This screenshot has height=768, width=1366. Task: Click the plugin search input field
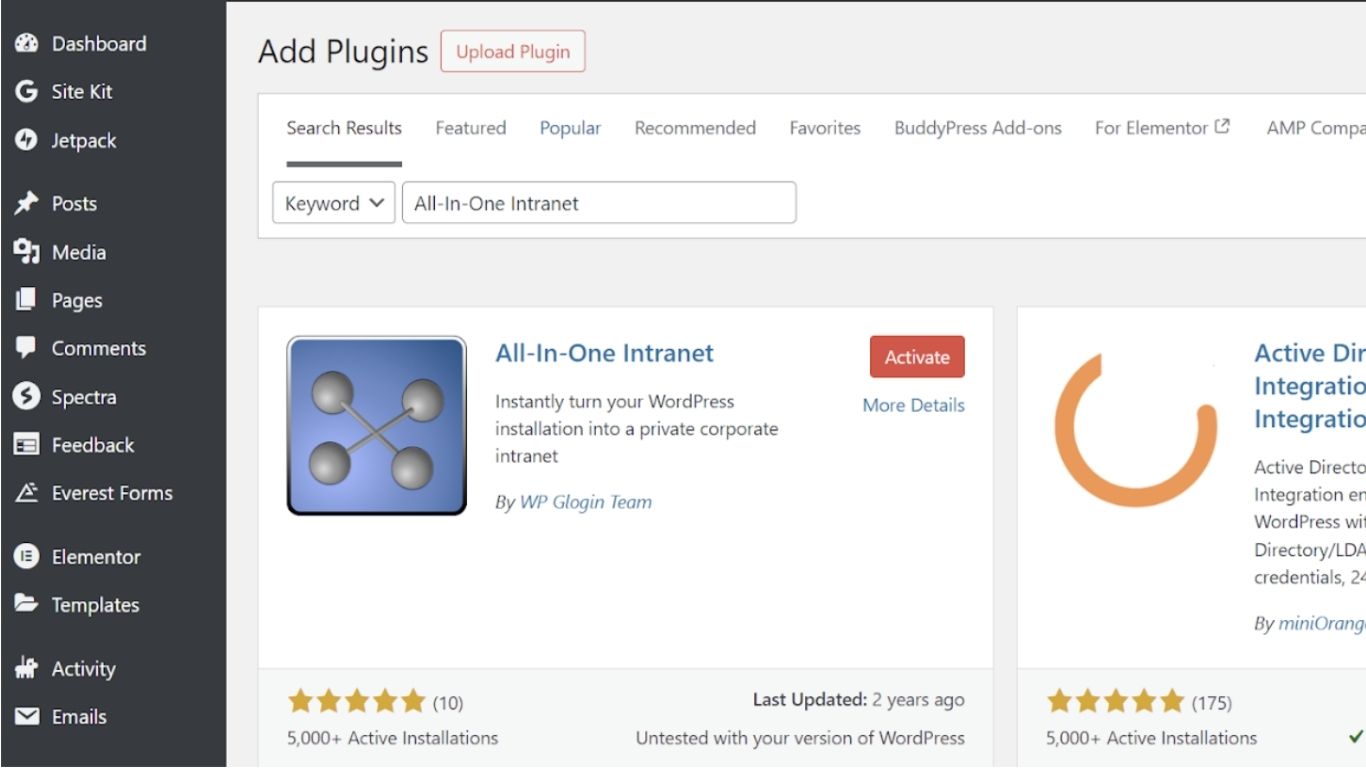tap(598, 203)
